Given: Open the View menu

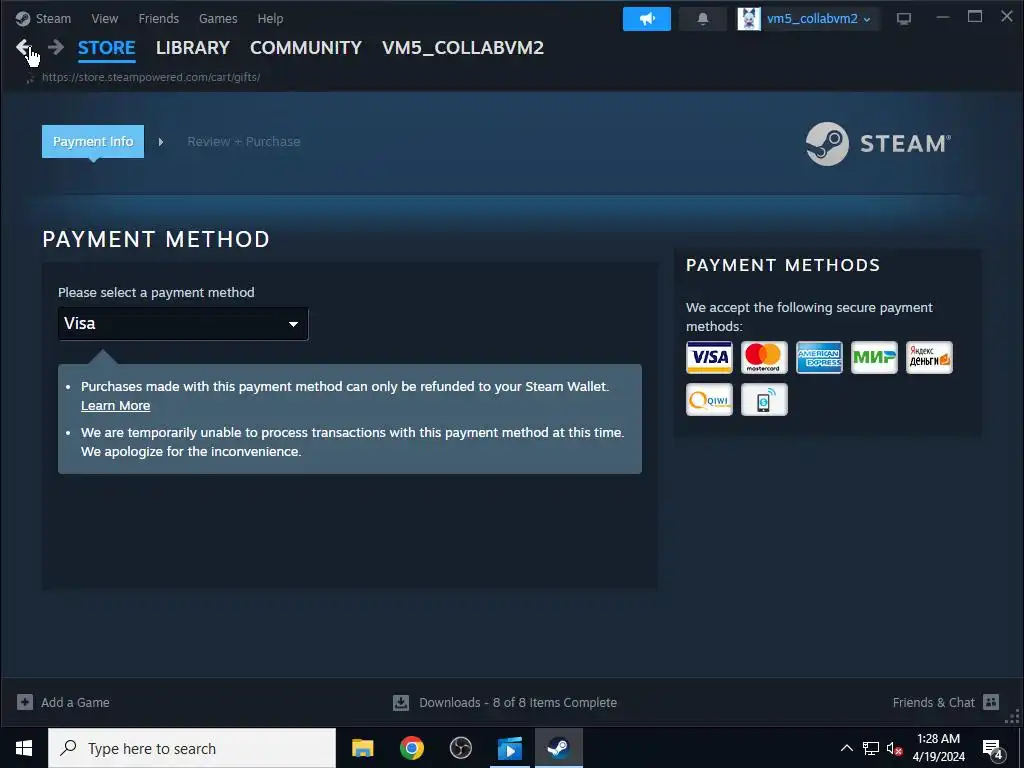Looking at the screenshot, I should pos(104,19).
